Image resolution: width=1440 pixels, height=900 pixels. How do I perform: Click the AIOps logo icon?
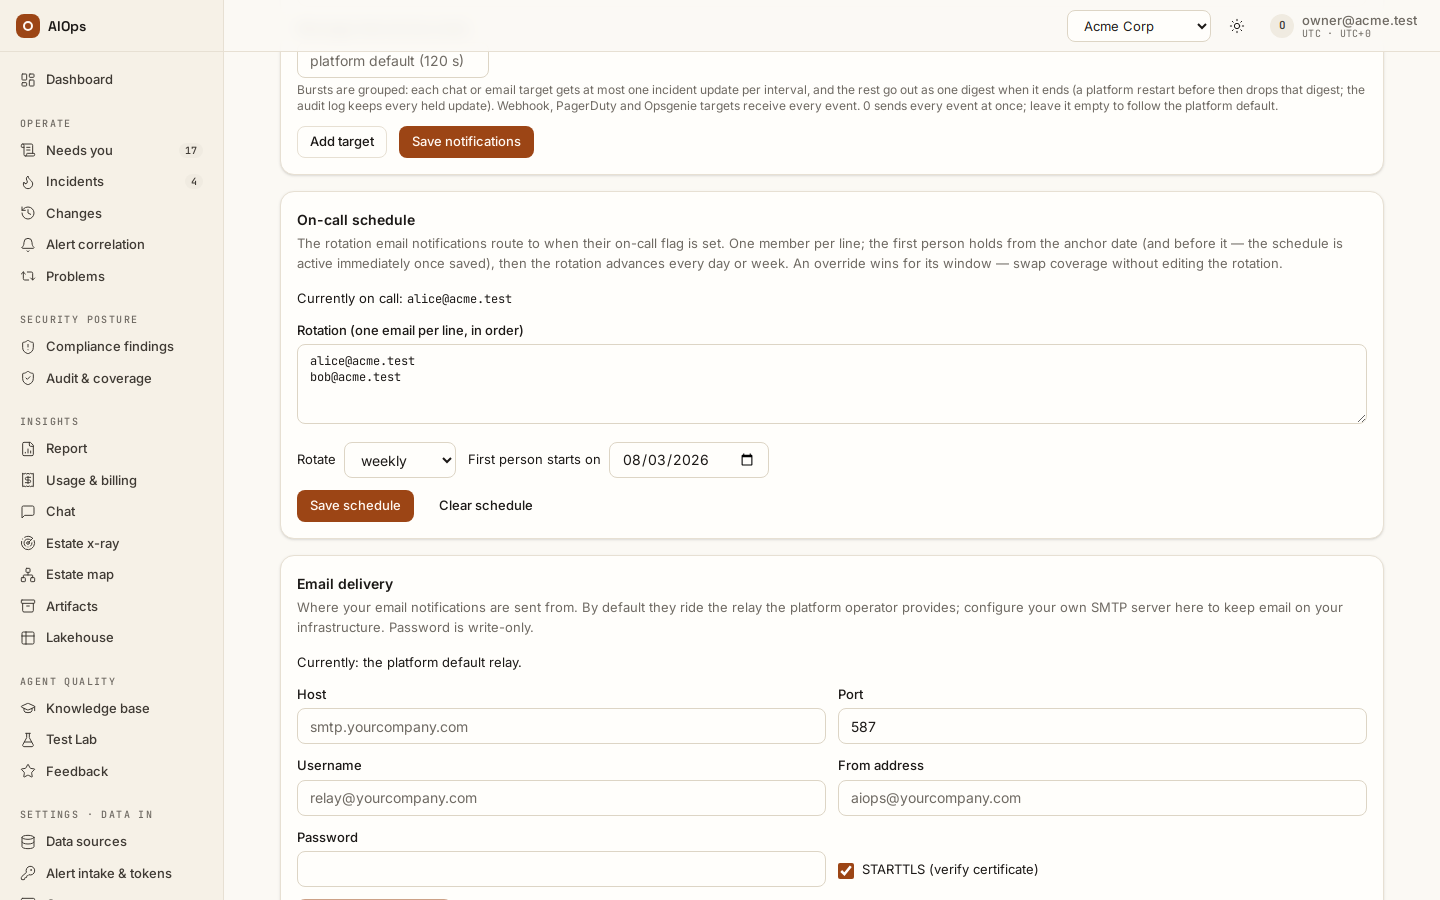(28, 26)
